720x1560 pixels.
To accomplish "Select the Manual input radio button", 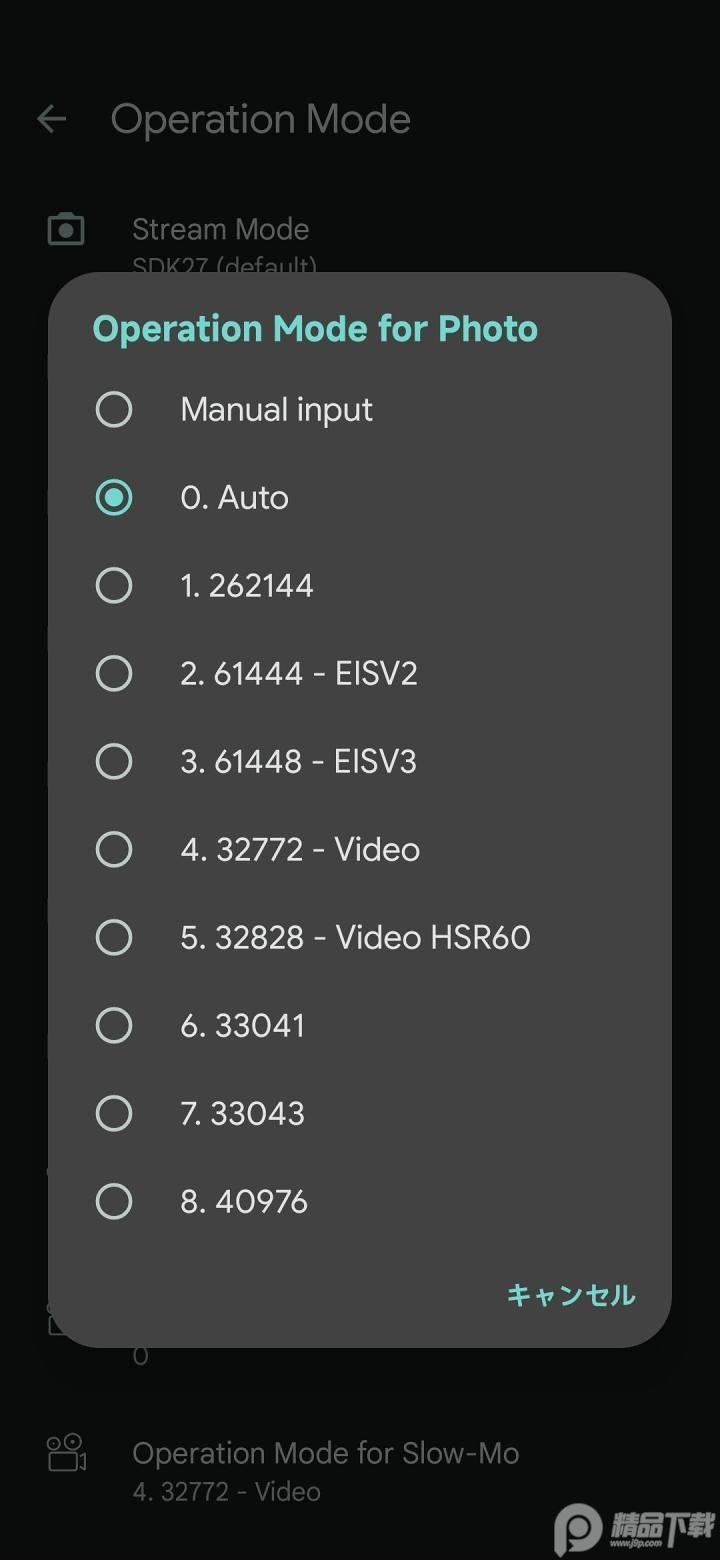I will [x=113, y=409].
